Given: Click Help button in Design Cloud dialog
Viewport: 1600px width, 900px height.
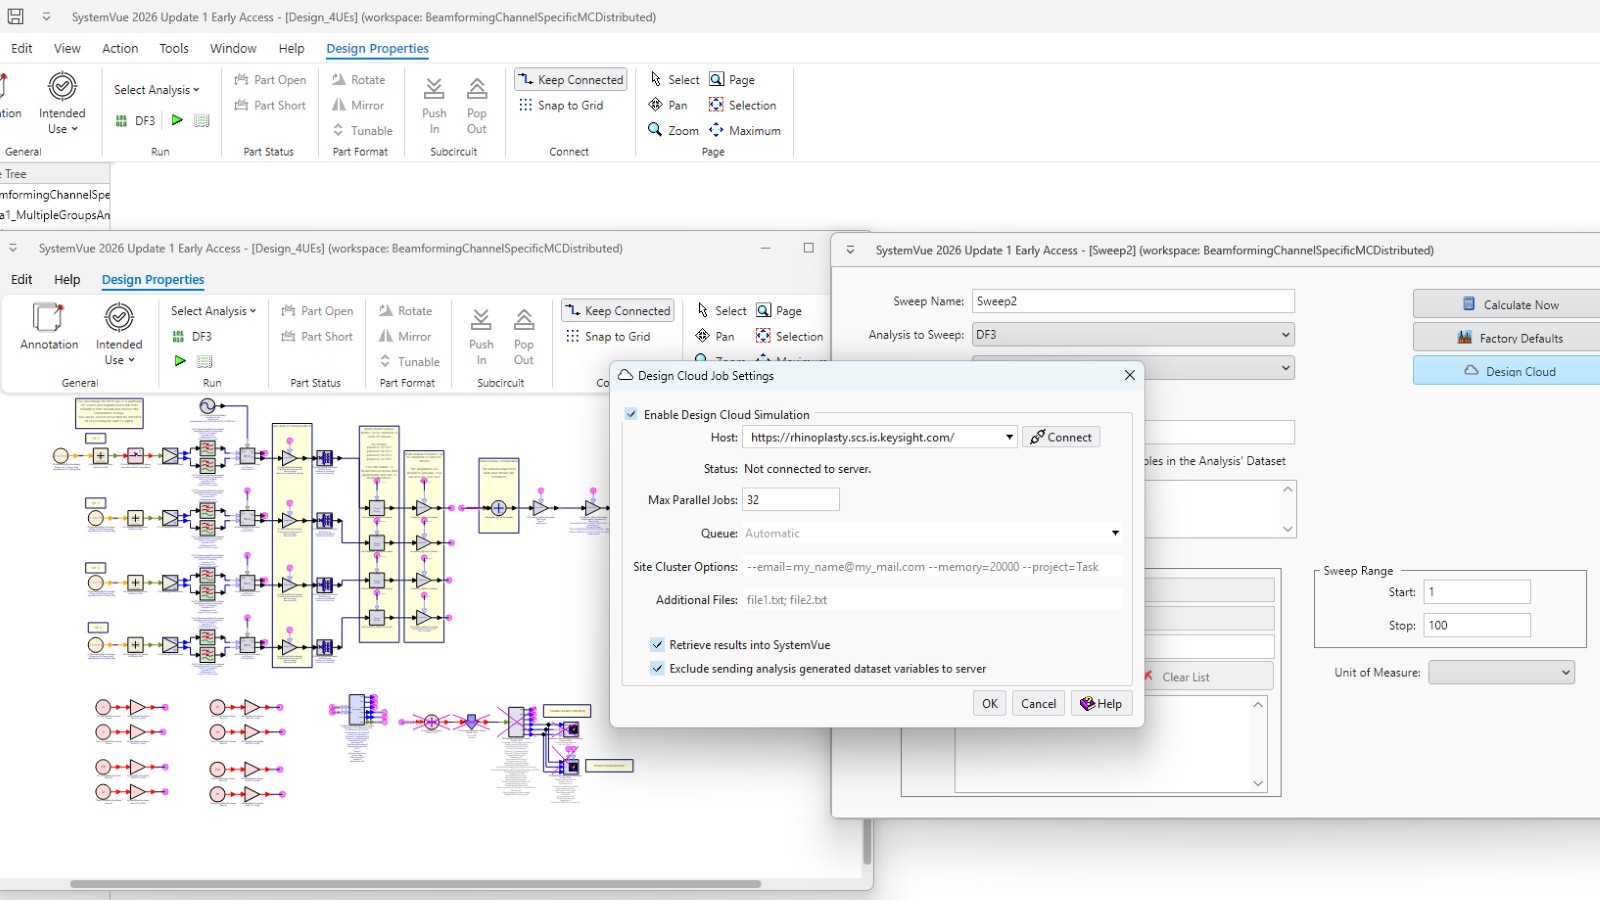Looking at the screenshot, I should 1102,704.
